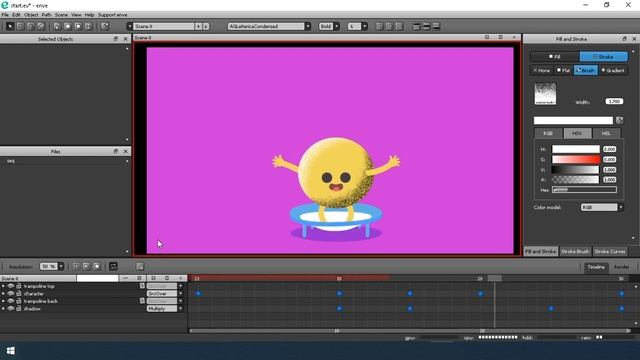Click the render preview button left of play
The width and height of the screenshot is (640, 360).
(76, 267)
